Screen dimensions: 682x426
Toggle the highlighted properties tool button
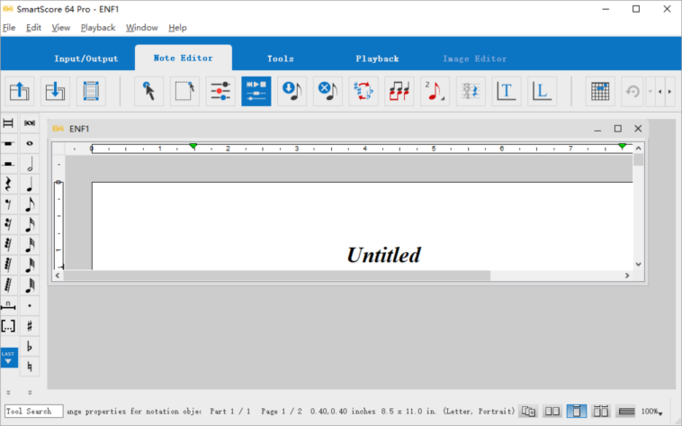[x=256, y=92]
